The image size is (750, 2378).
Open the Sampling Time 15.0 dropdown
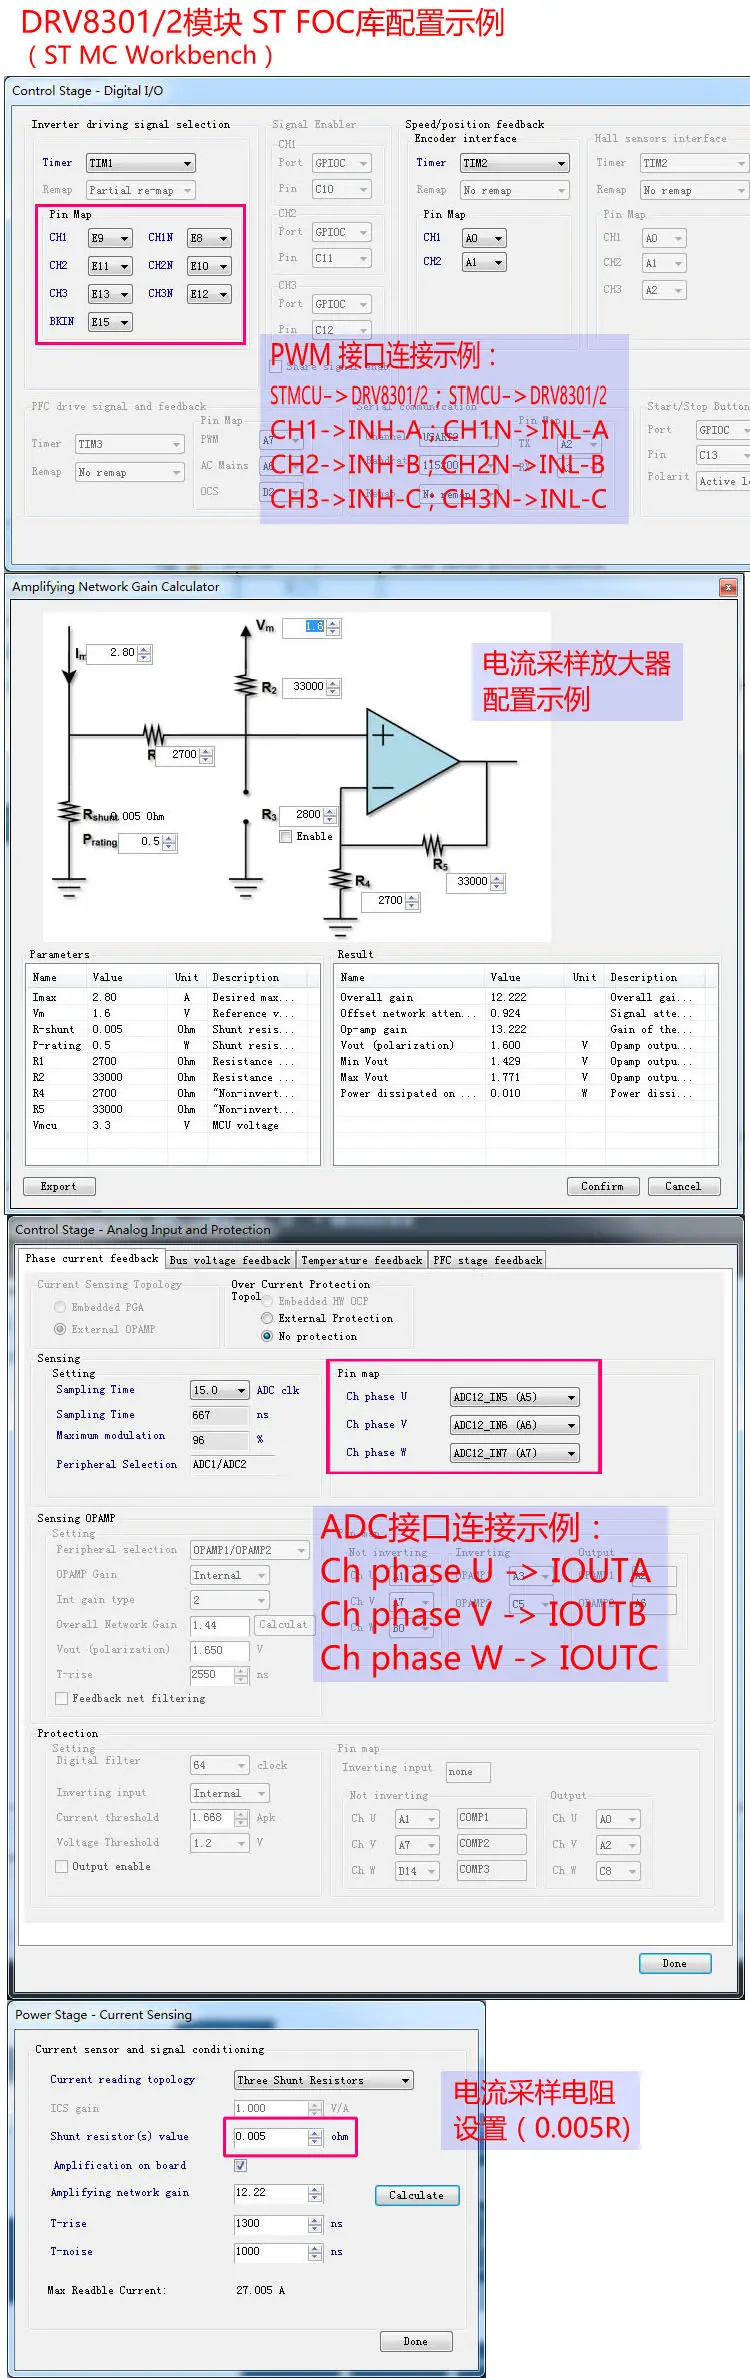point(219,1390)
